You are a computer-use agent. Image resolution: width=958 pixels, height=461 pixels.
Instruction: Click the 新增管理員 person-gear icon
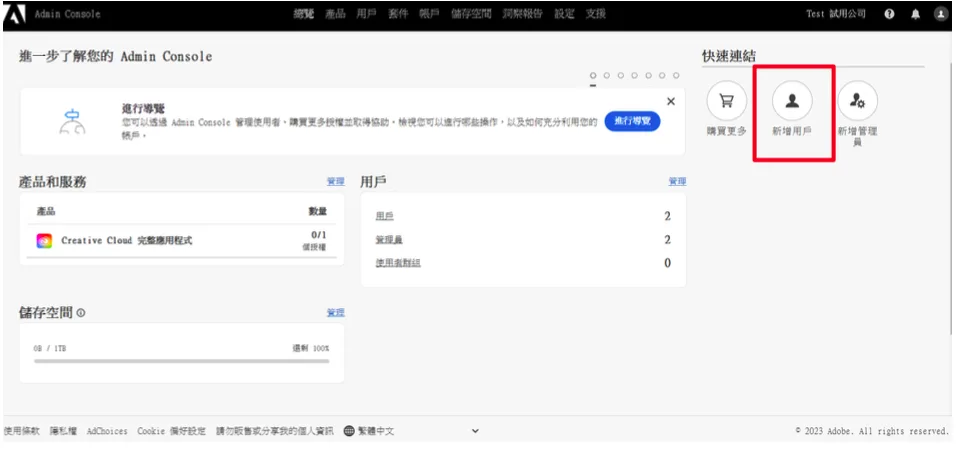[857, 101]
